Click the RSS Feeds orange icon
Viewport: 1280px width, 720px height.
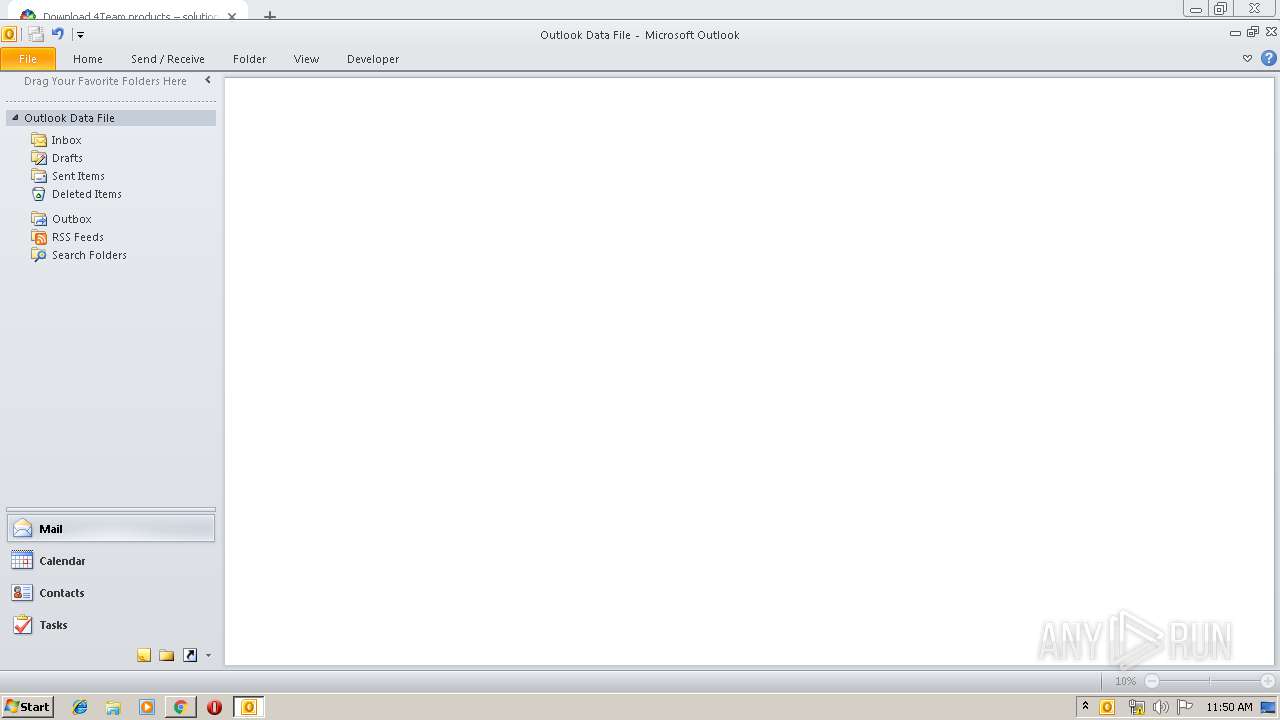[39, 237]
